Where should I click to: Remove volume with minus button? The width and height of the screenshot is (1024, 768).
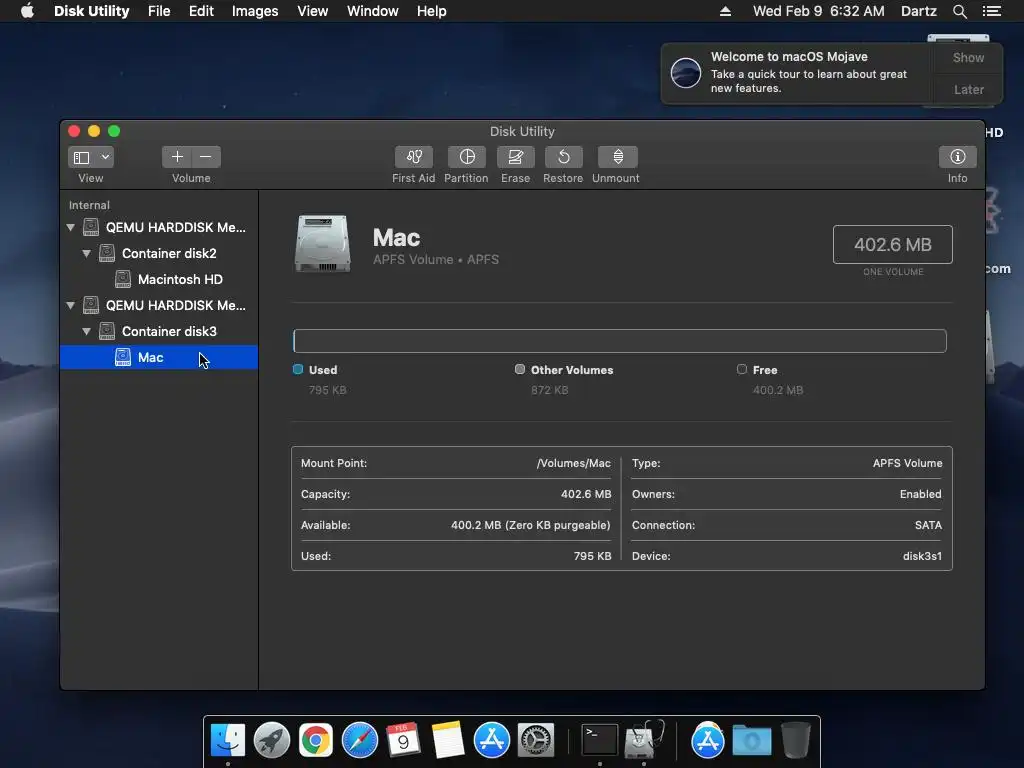pyautogui.click(x=206, y=157)
